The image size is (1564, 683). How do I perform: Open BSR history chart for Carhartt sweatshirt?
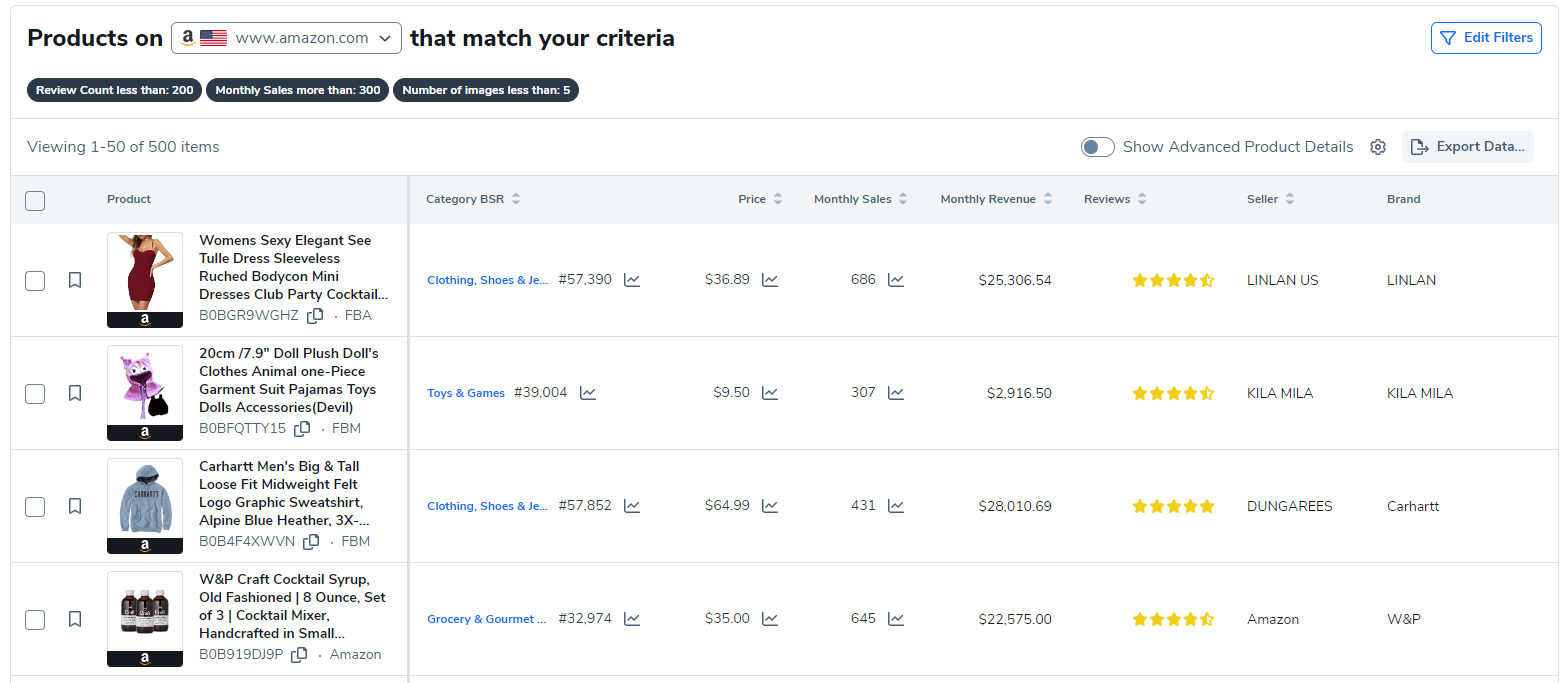(x=632, y=506)
